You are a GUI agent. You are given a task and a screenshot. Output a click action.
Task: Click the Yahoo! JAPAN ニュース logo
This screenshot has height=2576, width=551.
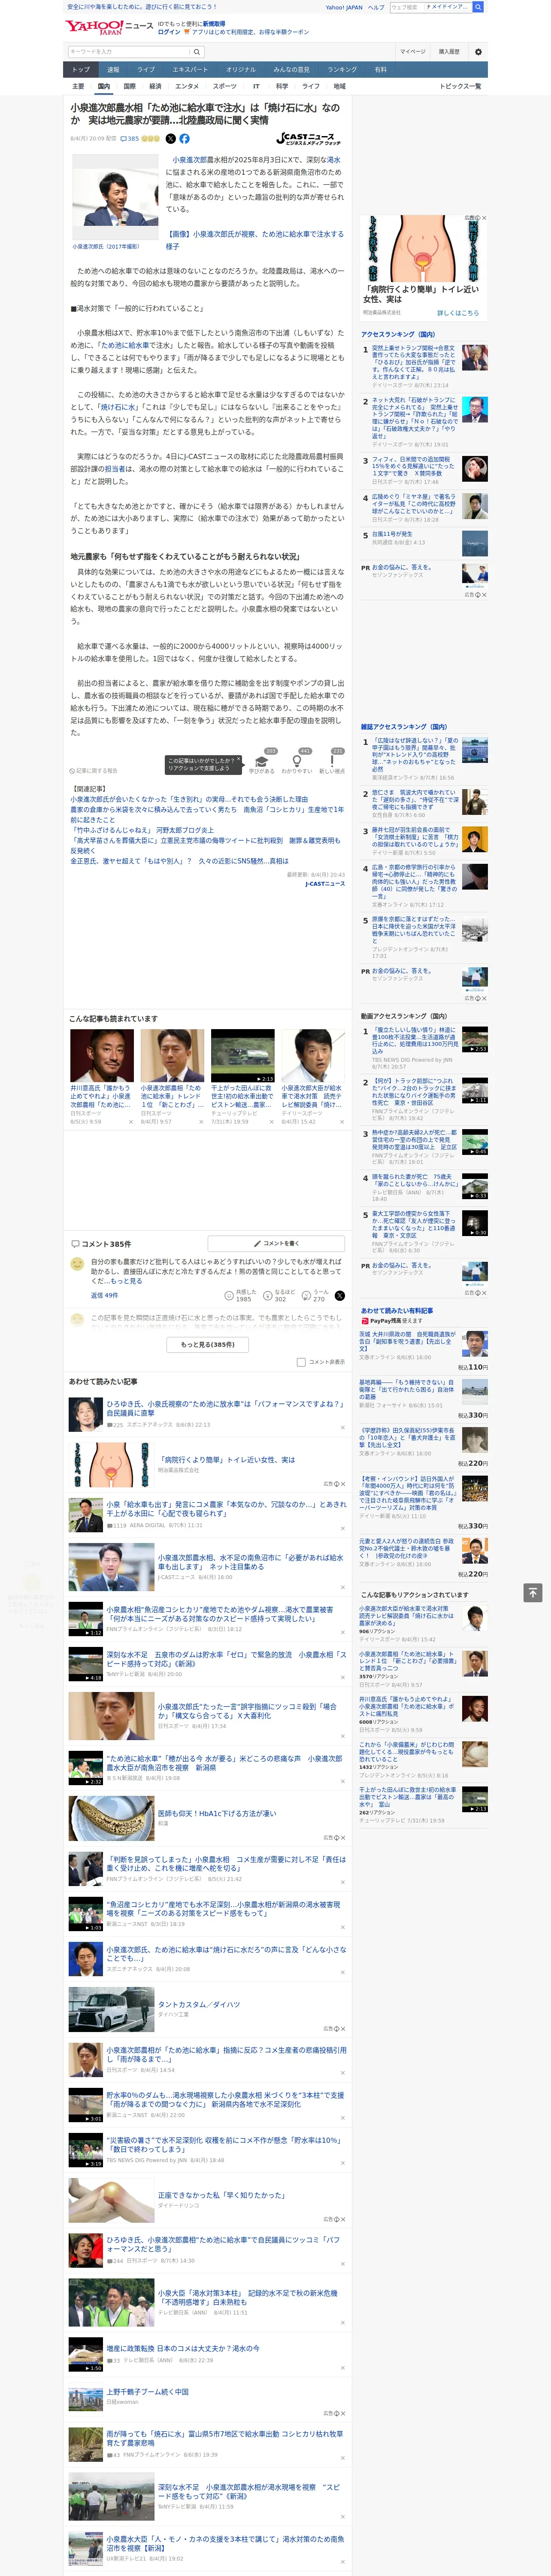click(109, 27)
